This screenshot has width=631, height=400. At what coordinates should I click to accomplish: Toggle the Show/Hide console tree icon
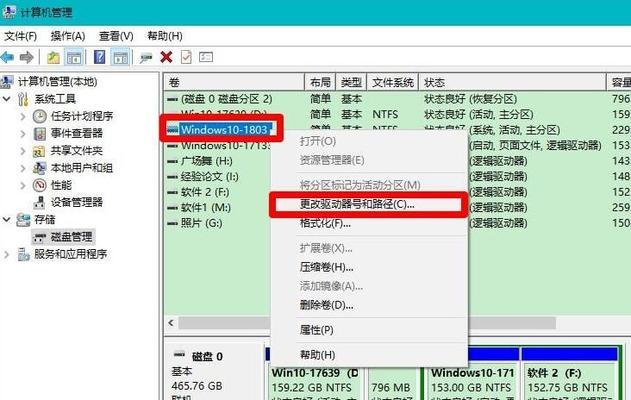coord(74,58)
